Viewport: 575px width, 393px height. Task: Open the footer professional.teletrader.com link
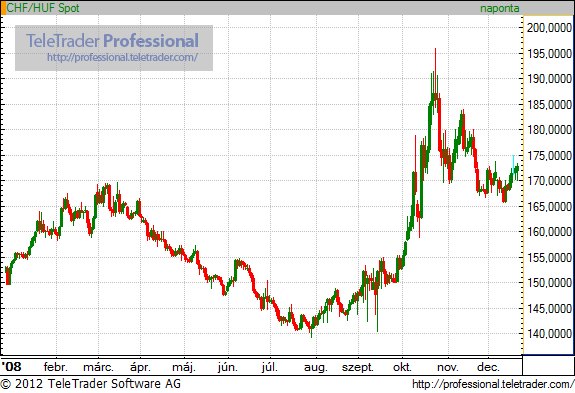[493, 384]
